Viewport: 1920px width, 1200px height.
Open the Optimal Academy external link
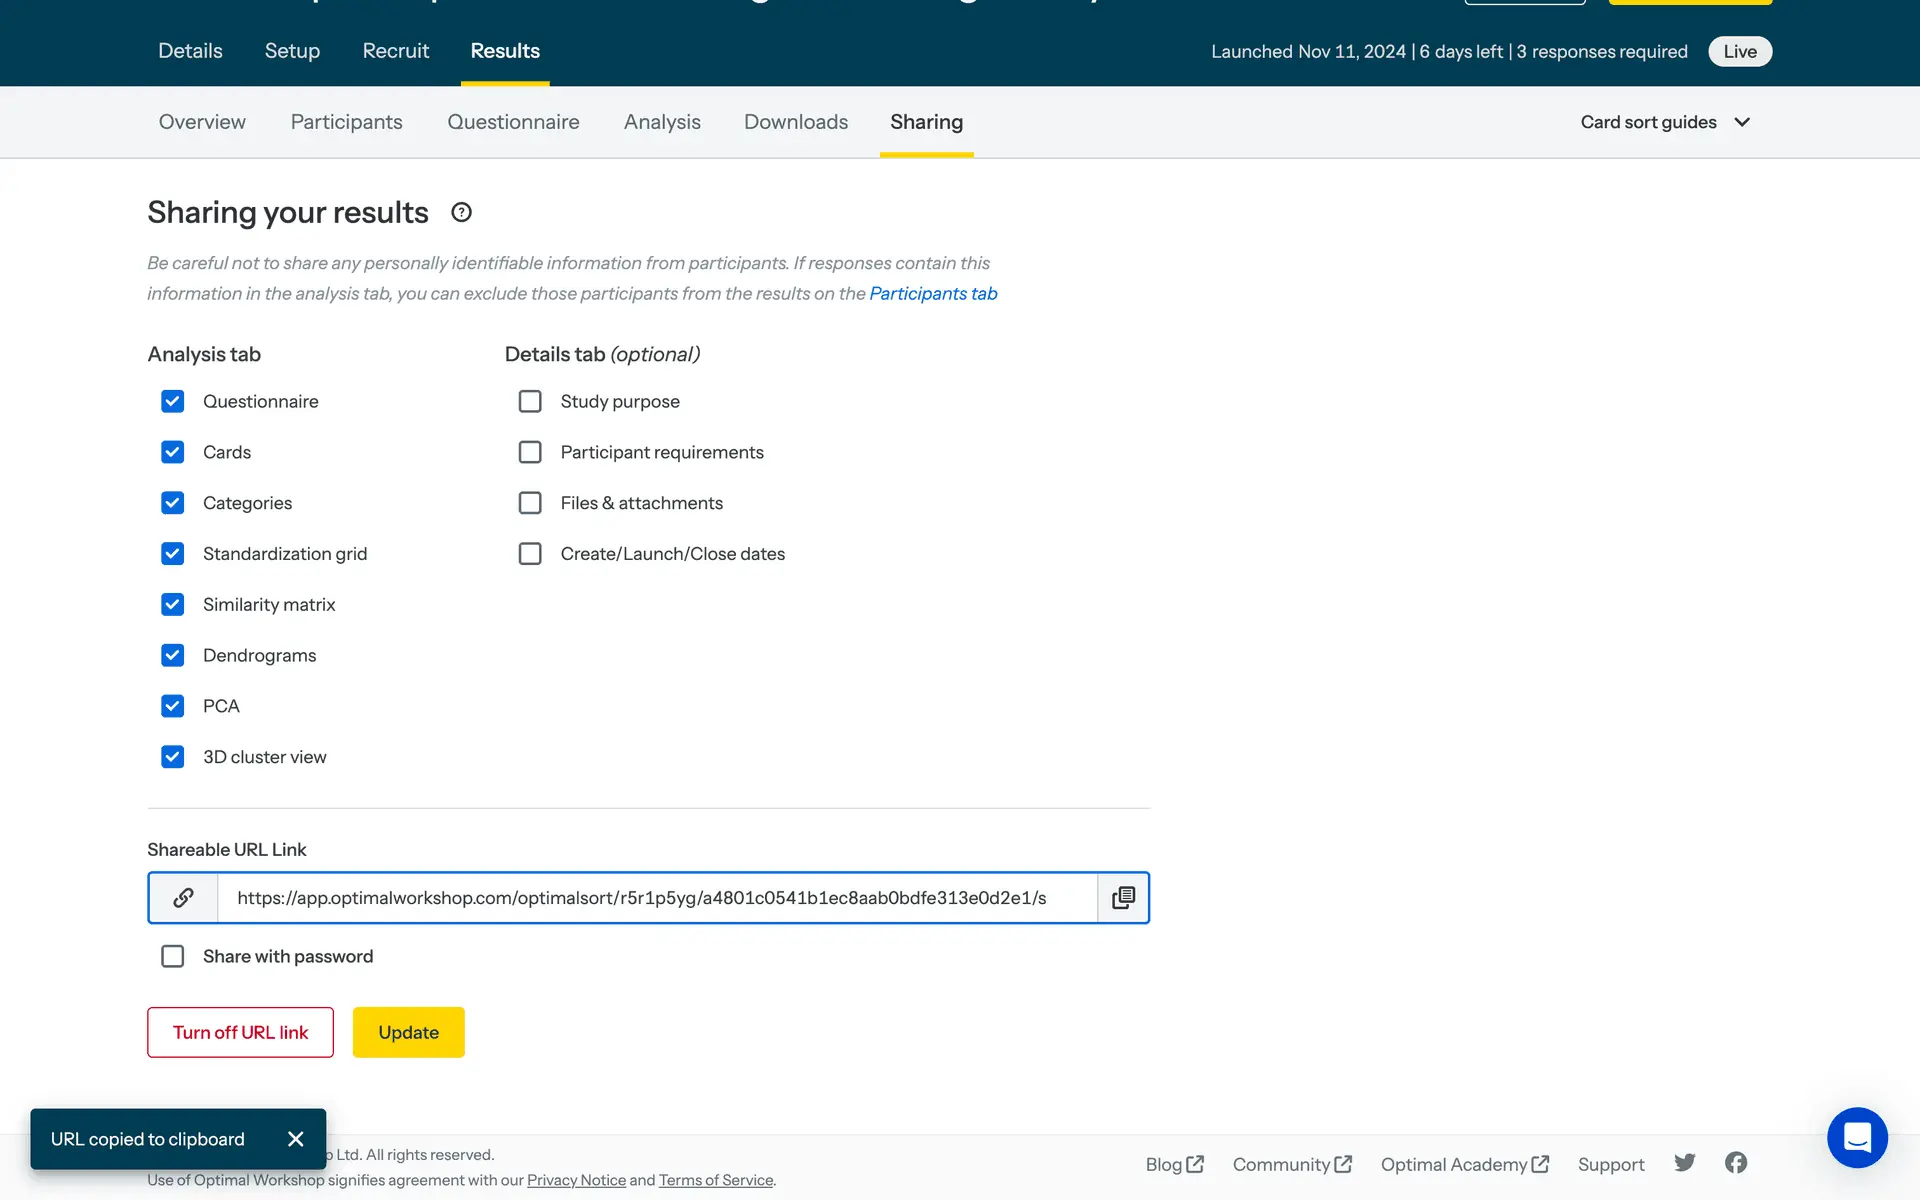1464,1165
